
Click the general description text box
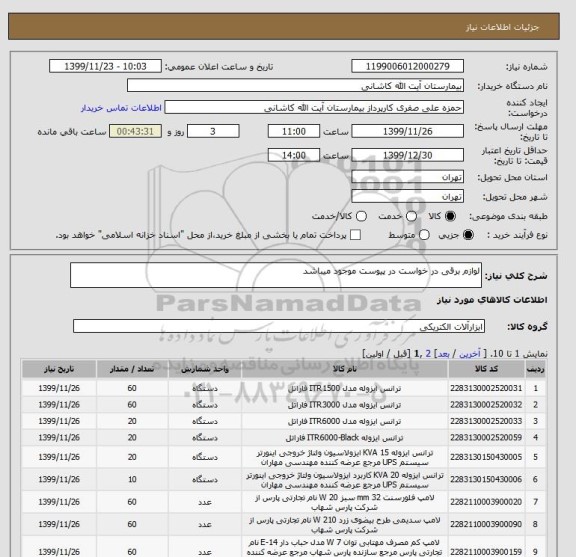276,275
